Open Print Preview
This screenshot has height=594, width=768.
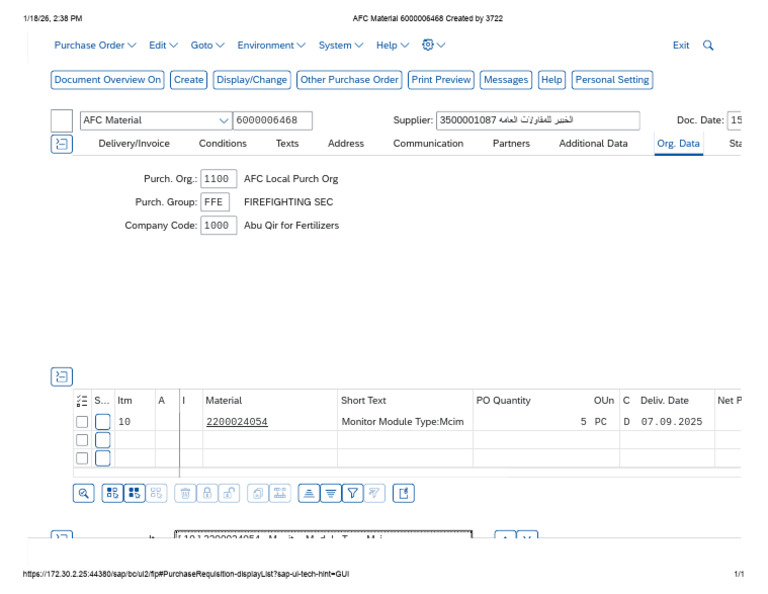click(x=441, y=80)
